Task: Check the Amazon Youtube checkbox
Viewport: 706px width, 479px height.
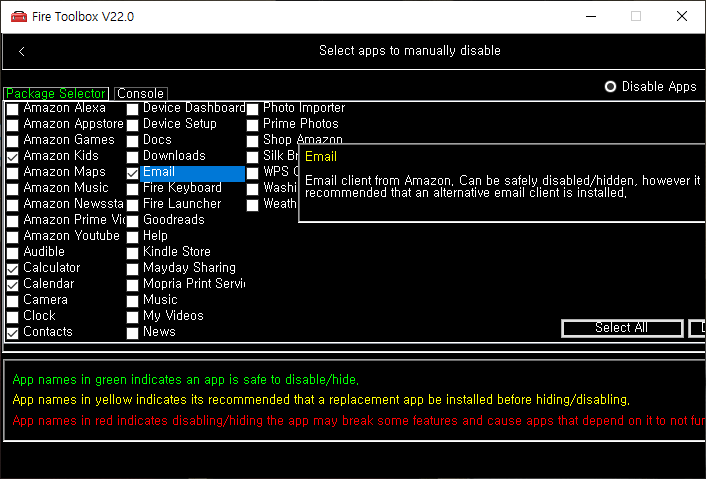Action: tap(13, 237)
